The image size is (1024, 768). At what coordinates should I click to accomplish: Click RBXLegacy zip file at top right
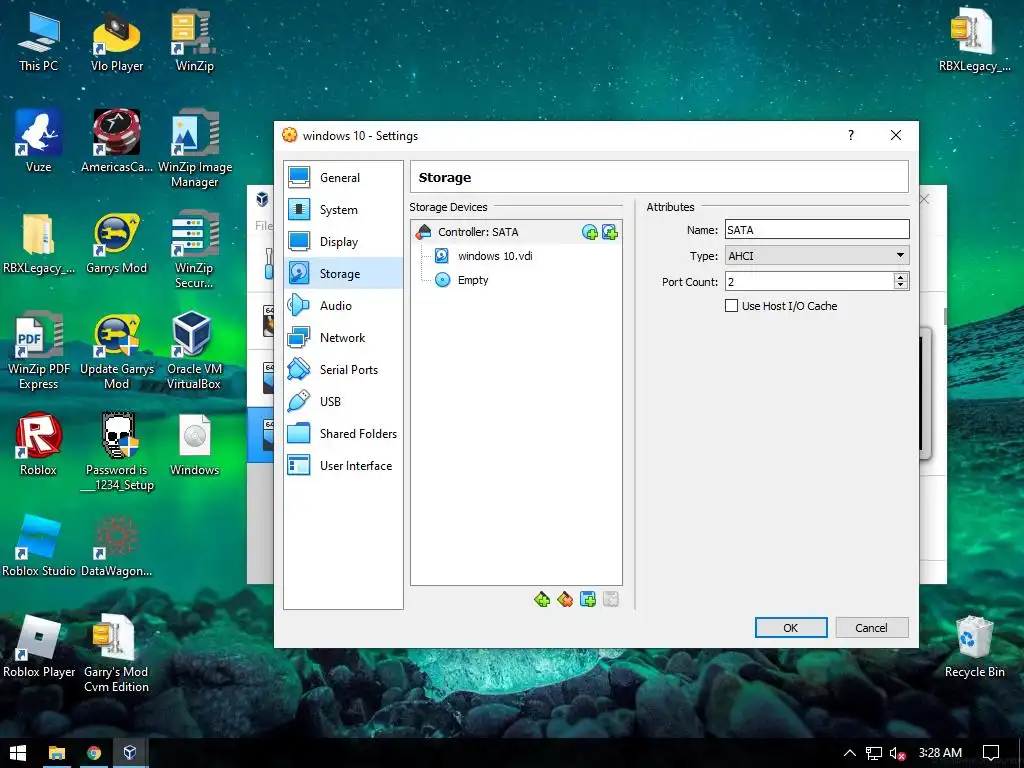[974, 39]
